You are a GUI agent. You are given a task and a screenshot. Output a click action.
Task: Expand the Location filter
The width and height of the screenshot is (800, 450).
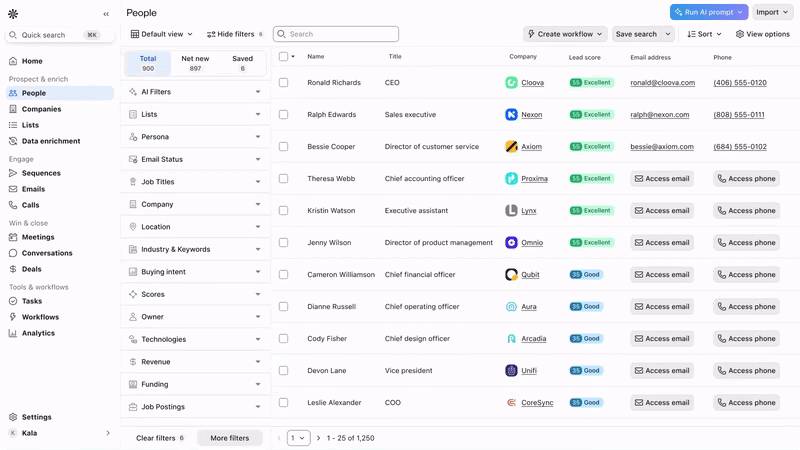pyautogui.click(x=195, y=227)
